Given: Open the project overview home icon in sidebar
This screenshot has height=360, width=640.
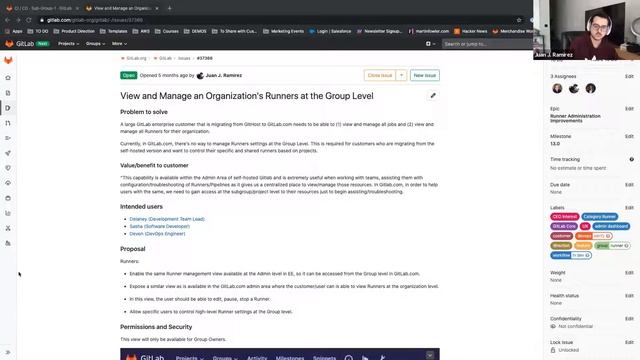Looking at the screenshot, I should coord(8,78).
